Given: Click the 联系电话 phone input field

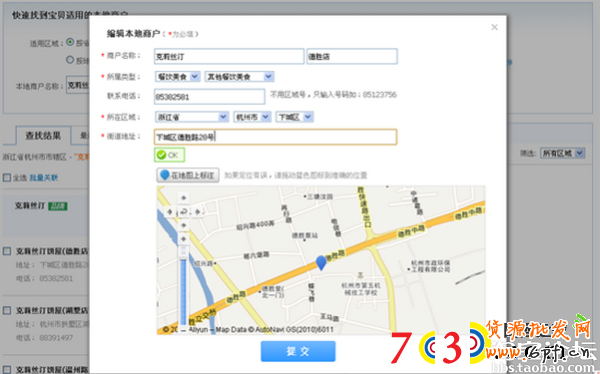Looking at the screenshot, I should (209, 97).
